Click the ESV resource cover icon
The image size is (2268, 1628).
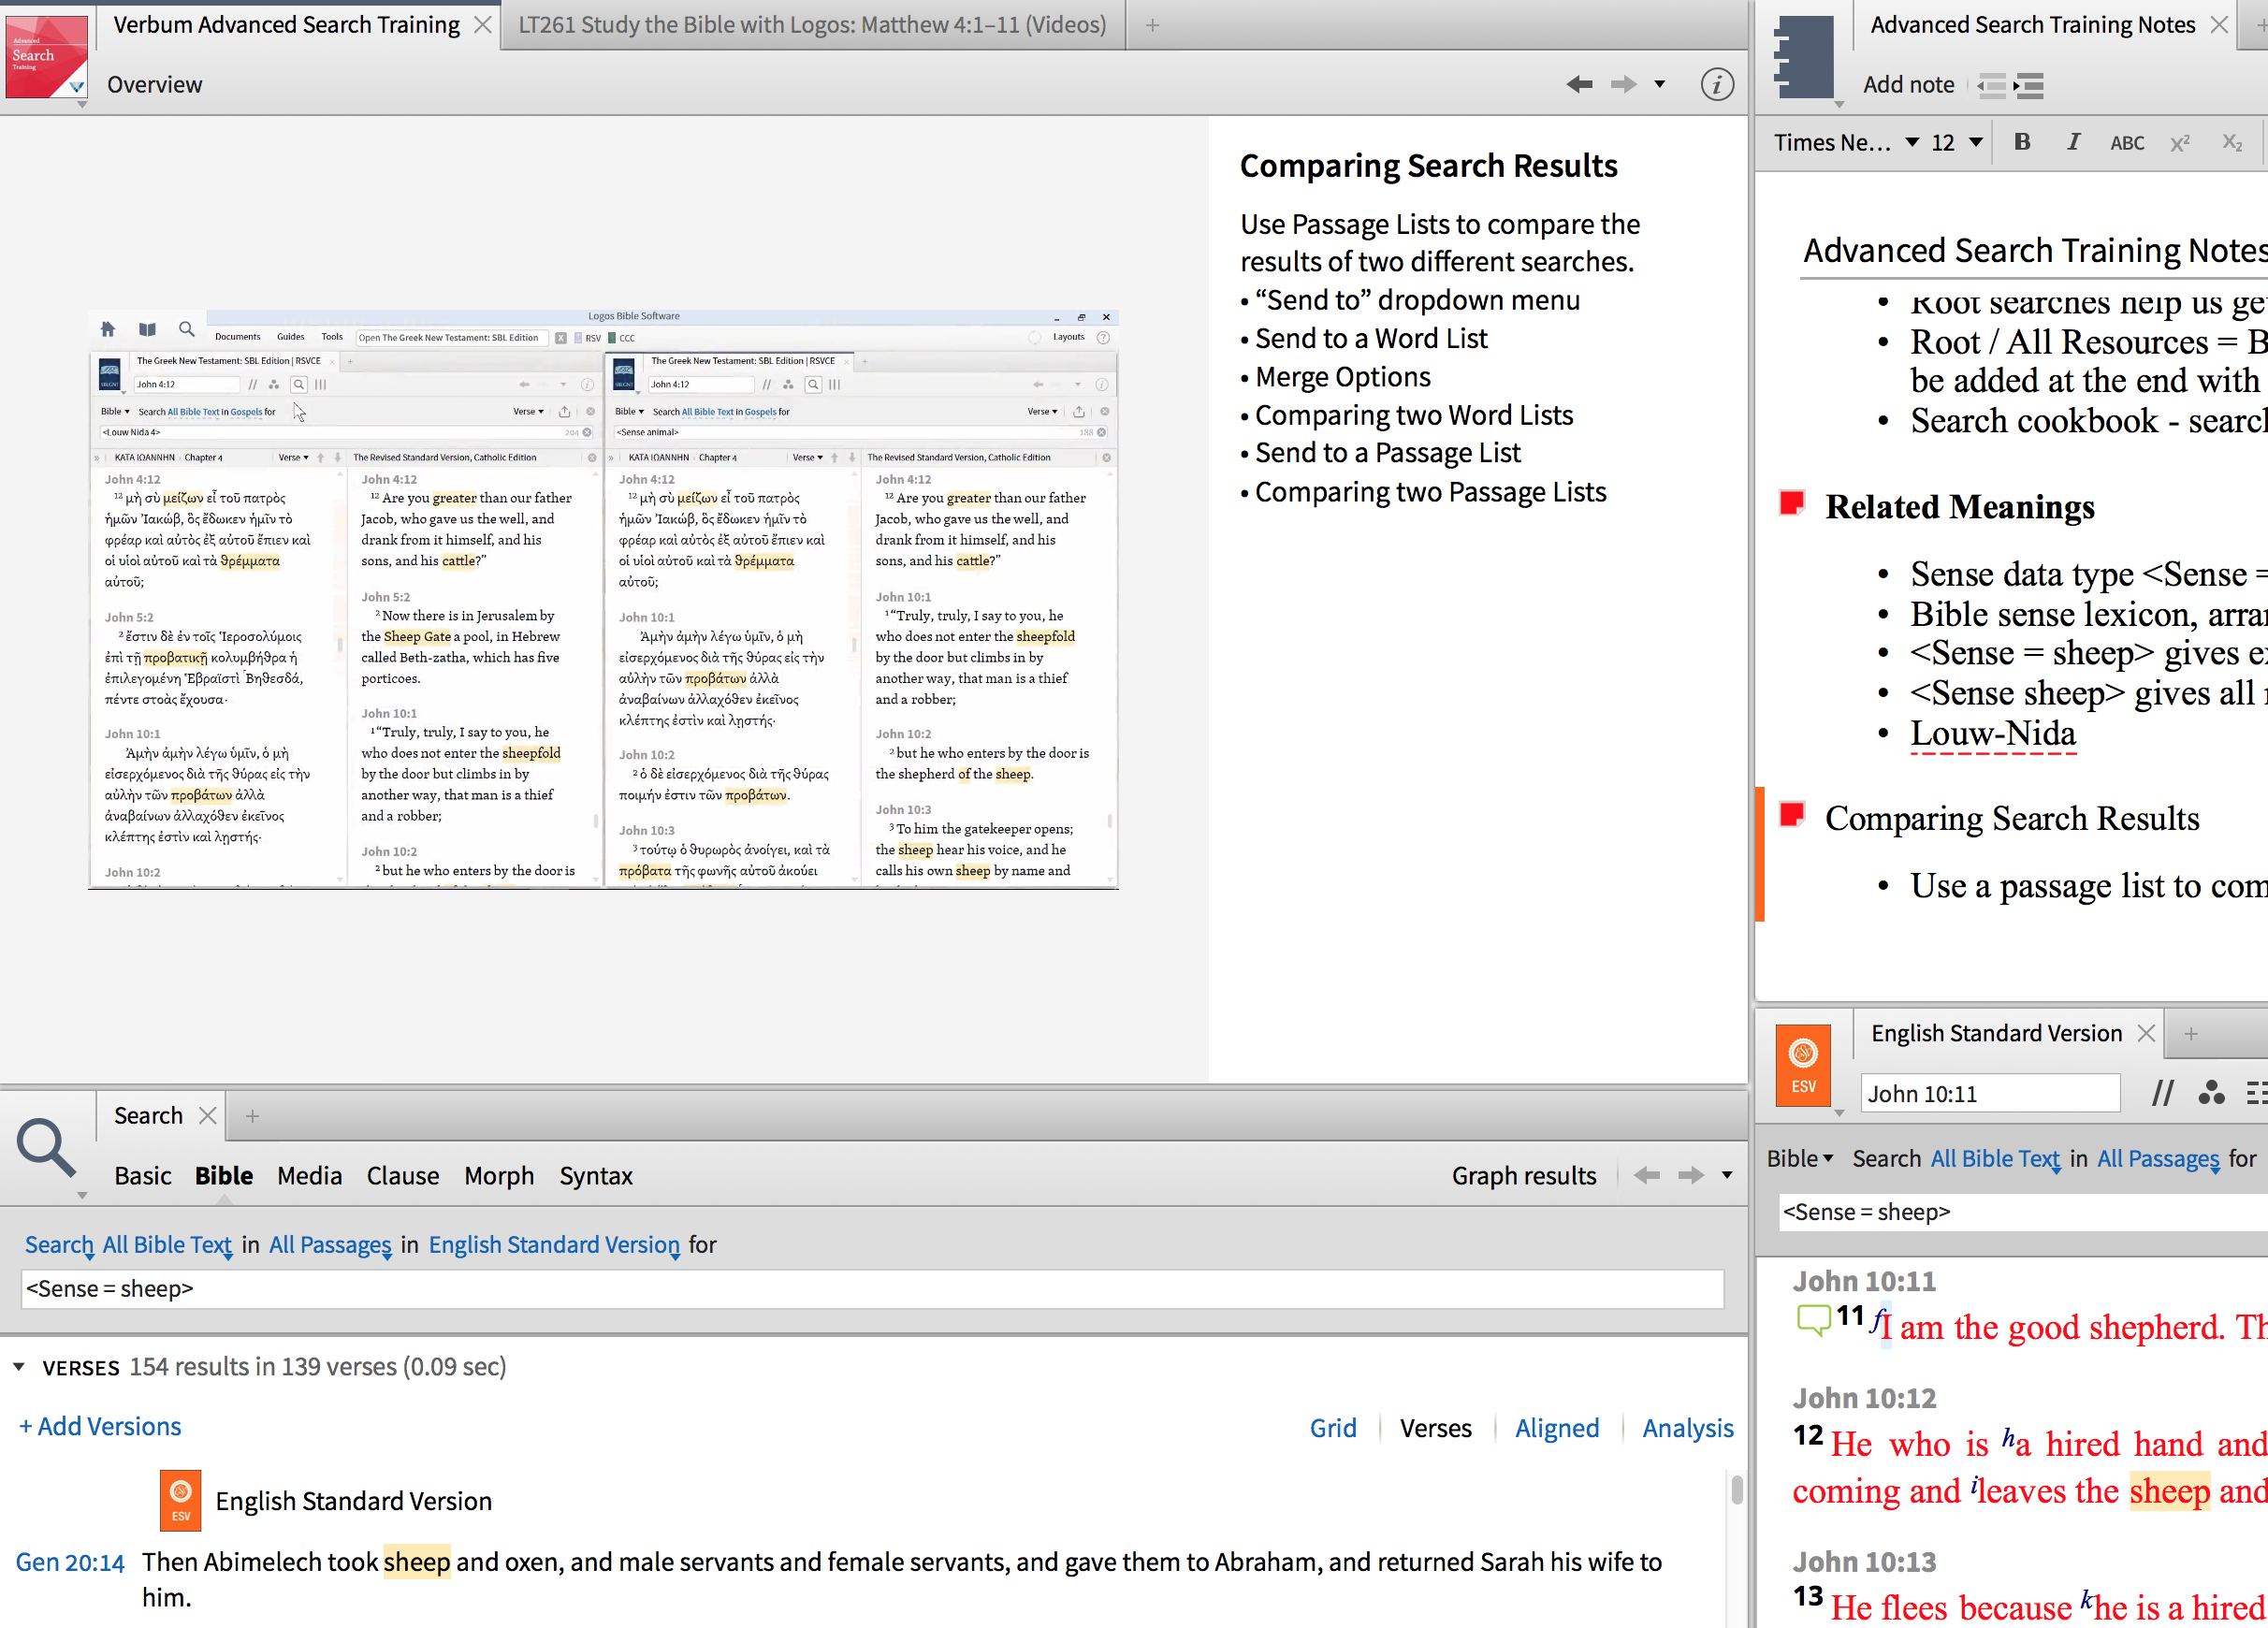point(1802,1065)
